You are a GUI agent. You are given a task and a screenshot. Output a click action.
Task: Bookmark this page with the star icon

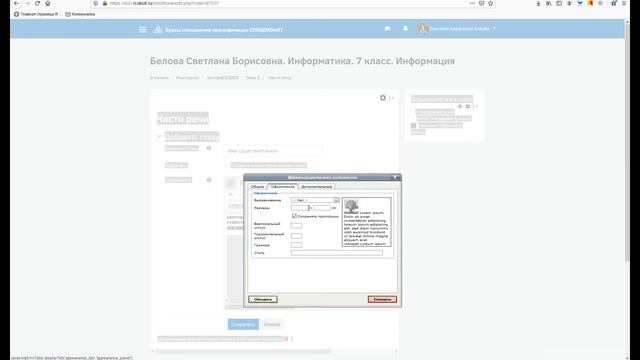pos(491,3)
